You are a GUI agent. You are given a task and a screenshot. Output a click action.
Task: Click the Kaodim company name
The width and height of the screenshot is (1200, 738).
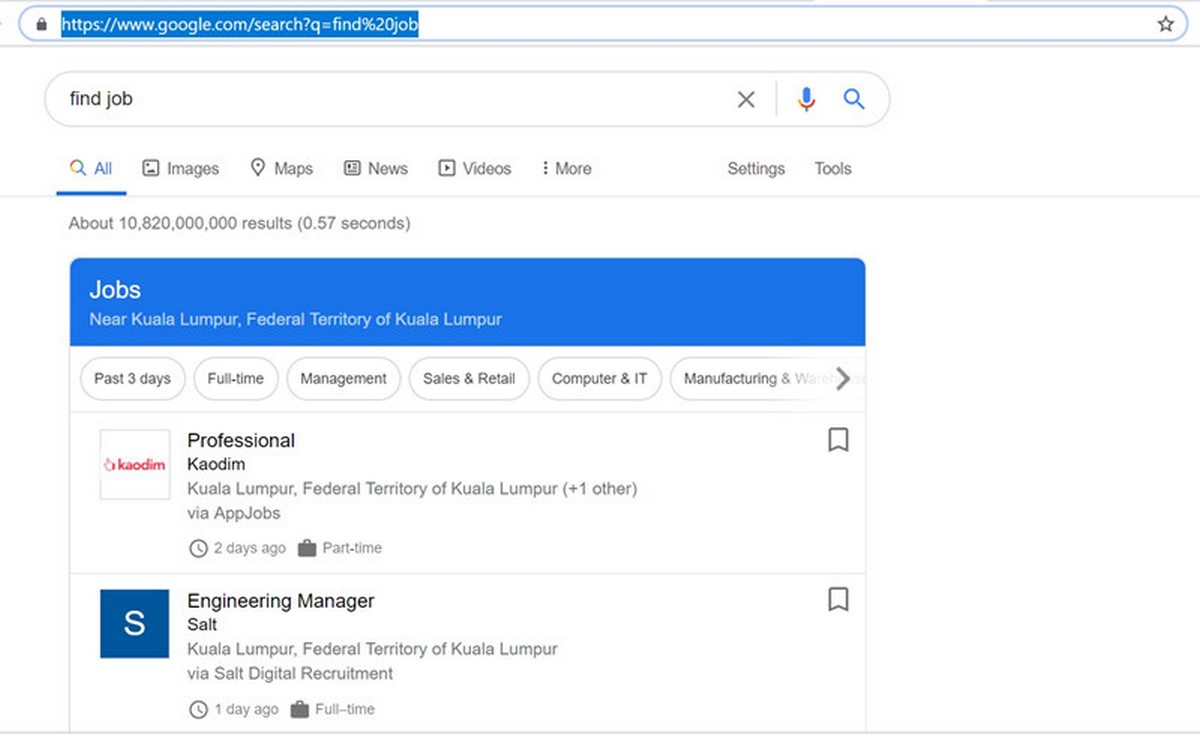click(216, 464)
